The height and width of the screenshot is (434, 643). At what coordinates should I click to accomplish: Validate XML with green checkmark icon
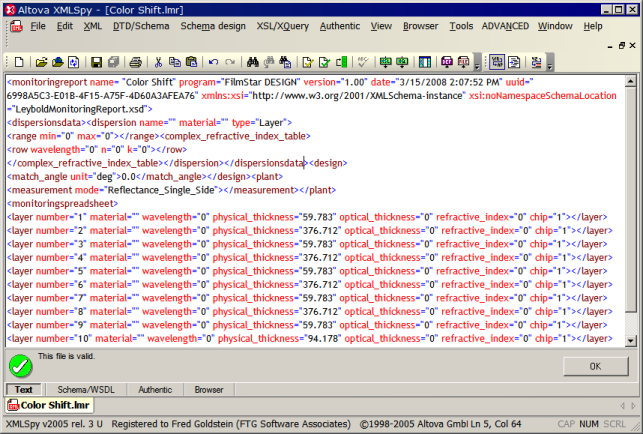[324, 62]
